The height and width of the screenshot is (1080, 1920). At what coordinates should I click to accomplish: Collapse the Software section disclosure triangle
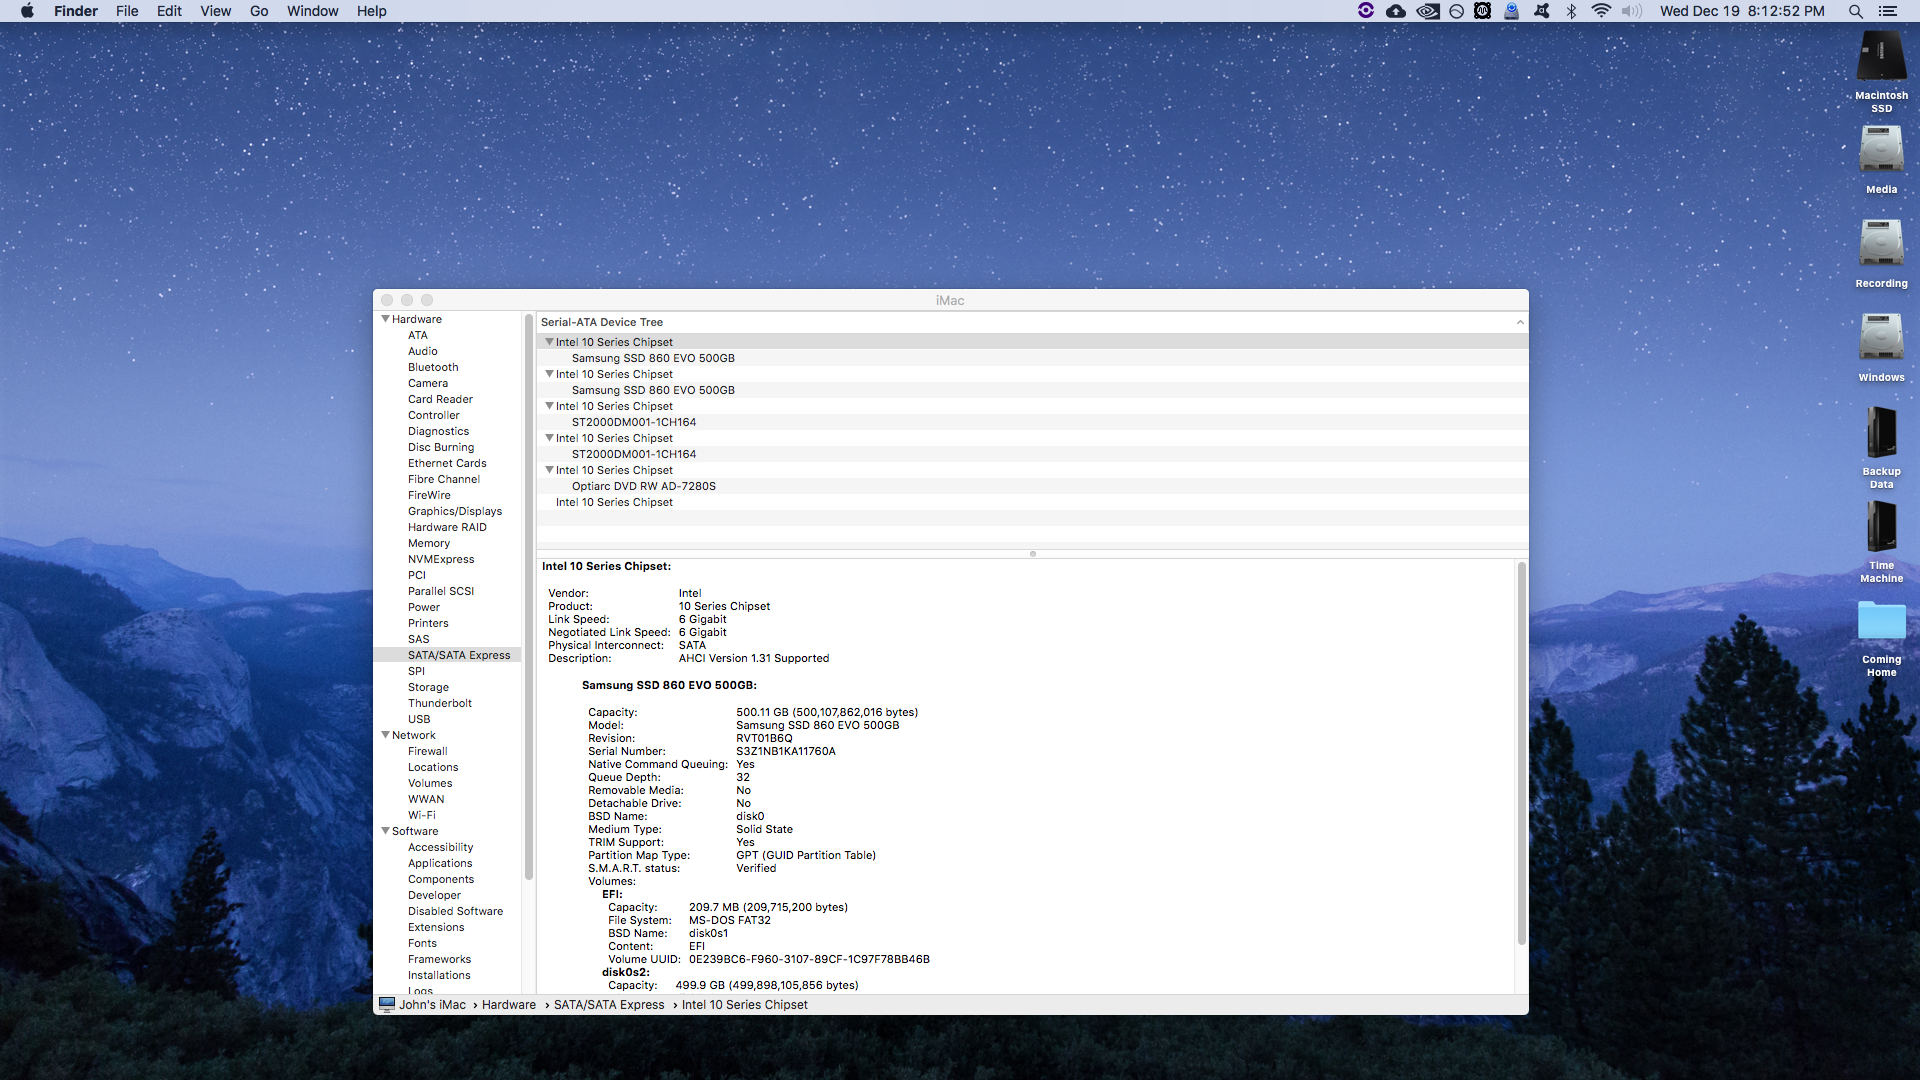tap(385, 831)
